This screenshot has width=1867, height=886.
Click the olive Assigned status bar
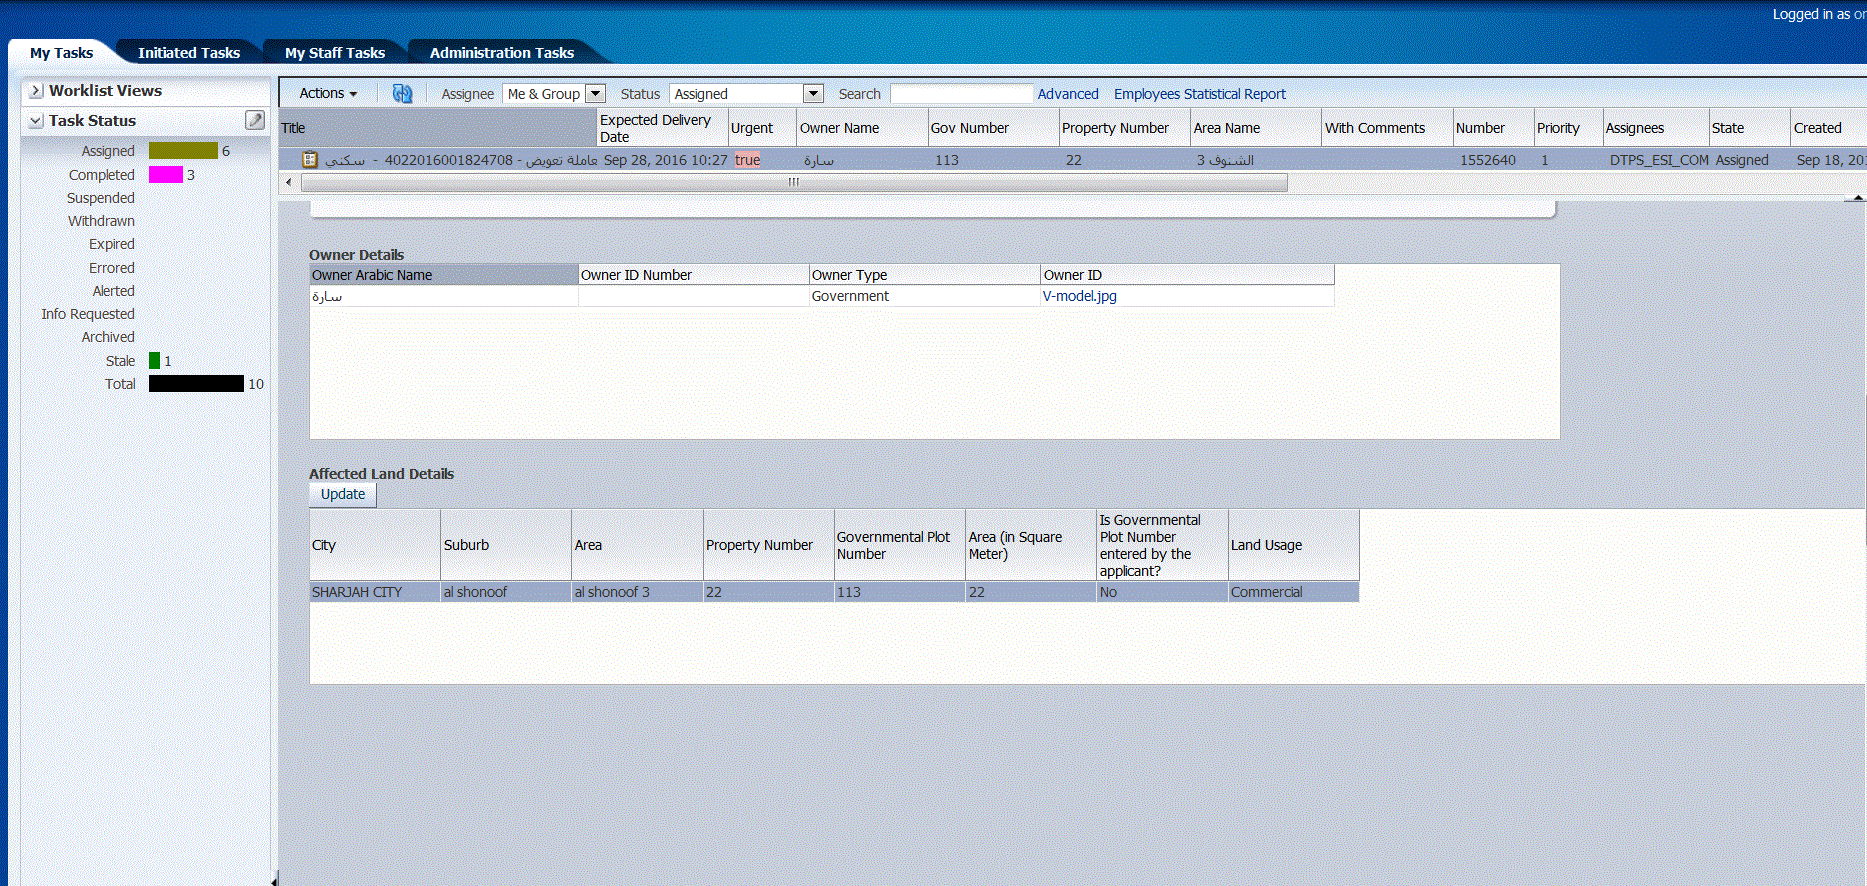[x=183, y=151]
